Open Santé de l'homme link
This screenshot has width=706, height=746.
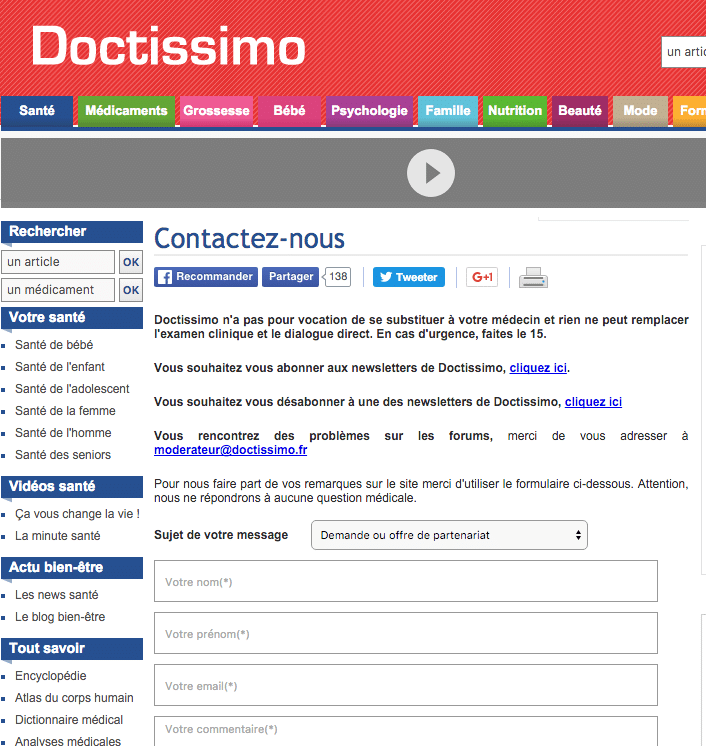coord(63,432)
